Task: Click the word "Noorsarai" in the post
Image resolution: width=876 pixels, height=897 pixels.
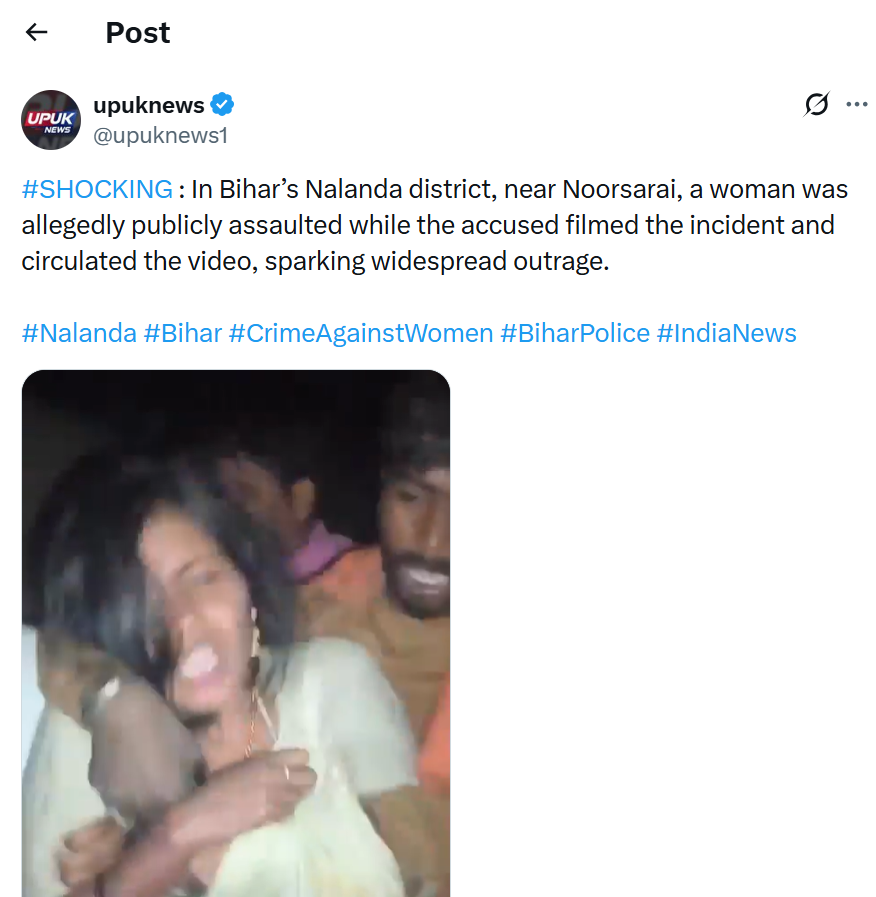Action: coord(620,189)
